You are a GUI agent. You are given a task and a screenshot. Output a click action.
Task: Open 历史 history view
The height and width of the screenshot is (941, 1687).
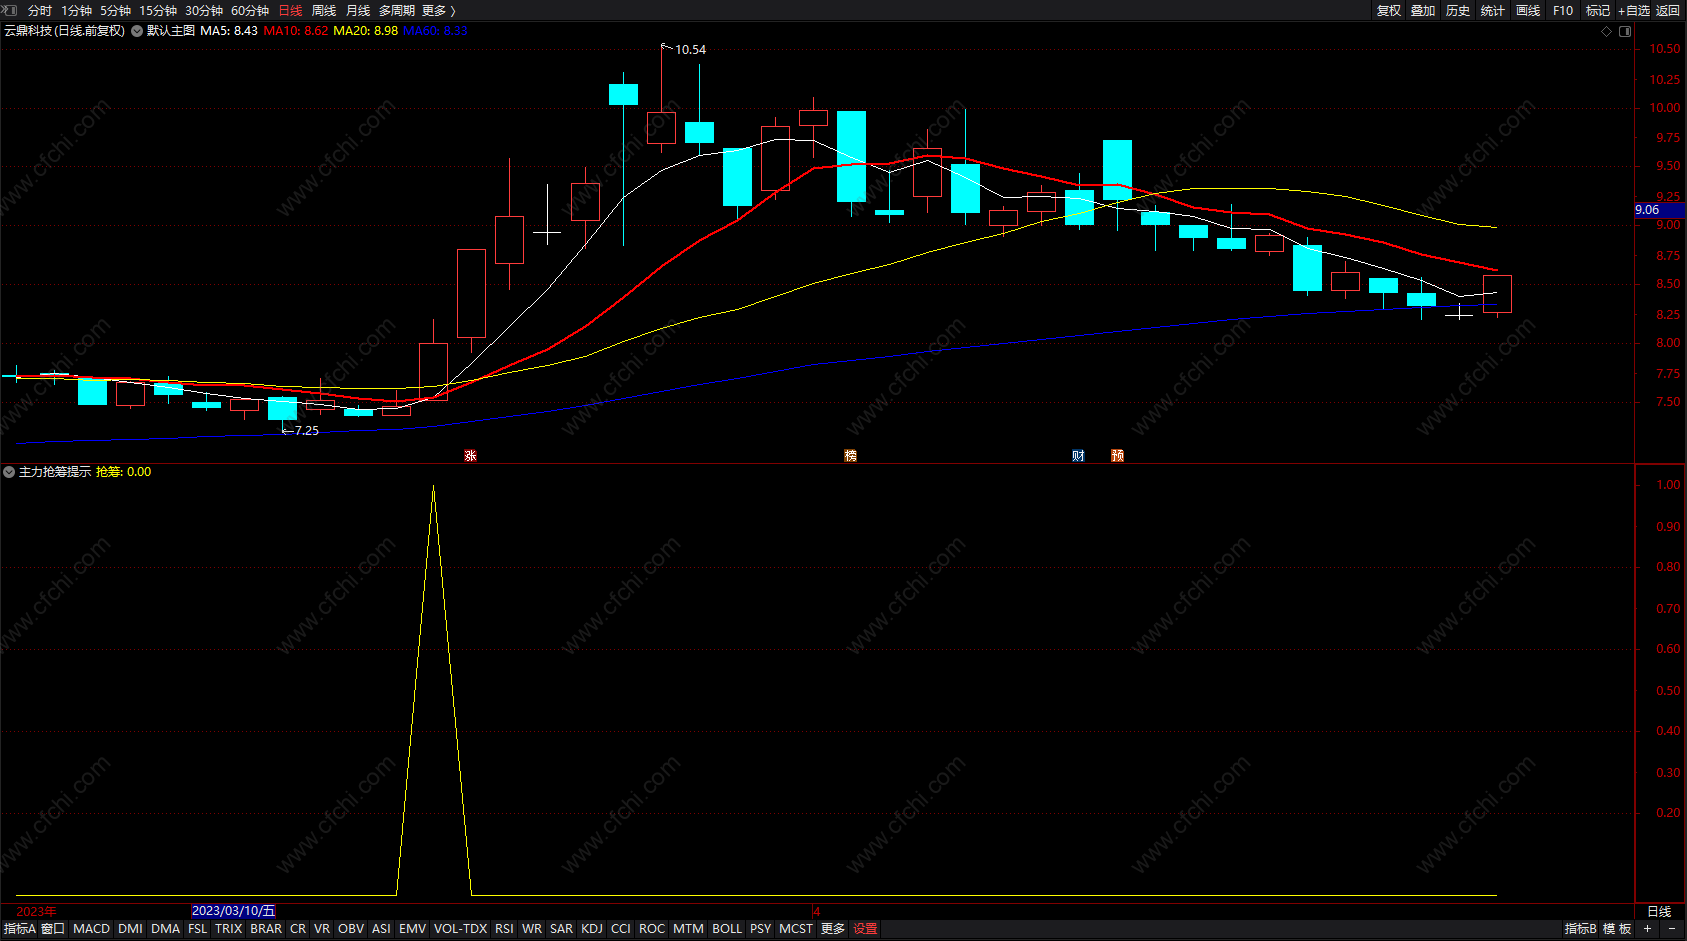point(1458,11)
